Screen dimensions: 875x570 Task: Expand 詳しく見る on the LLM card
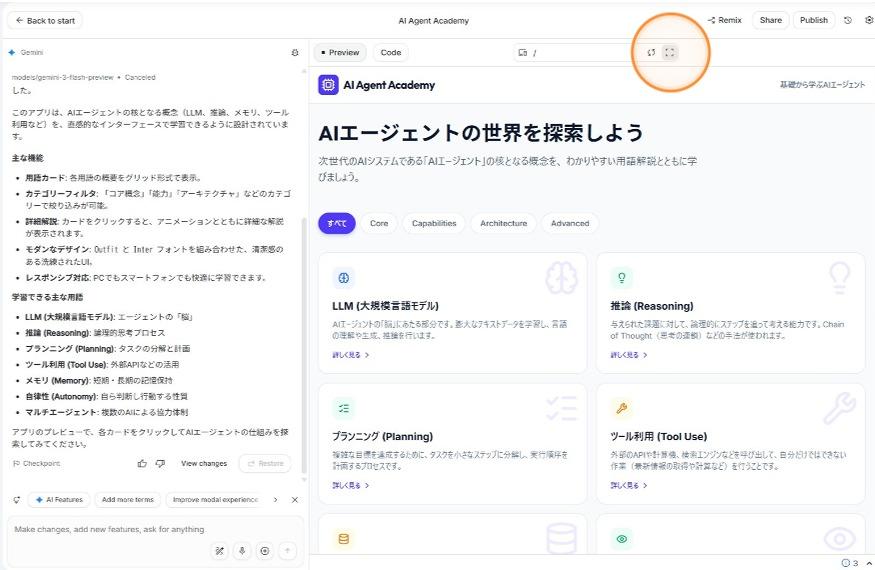click(351, 355)
